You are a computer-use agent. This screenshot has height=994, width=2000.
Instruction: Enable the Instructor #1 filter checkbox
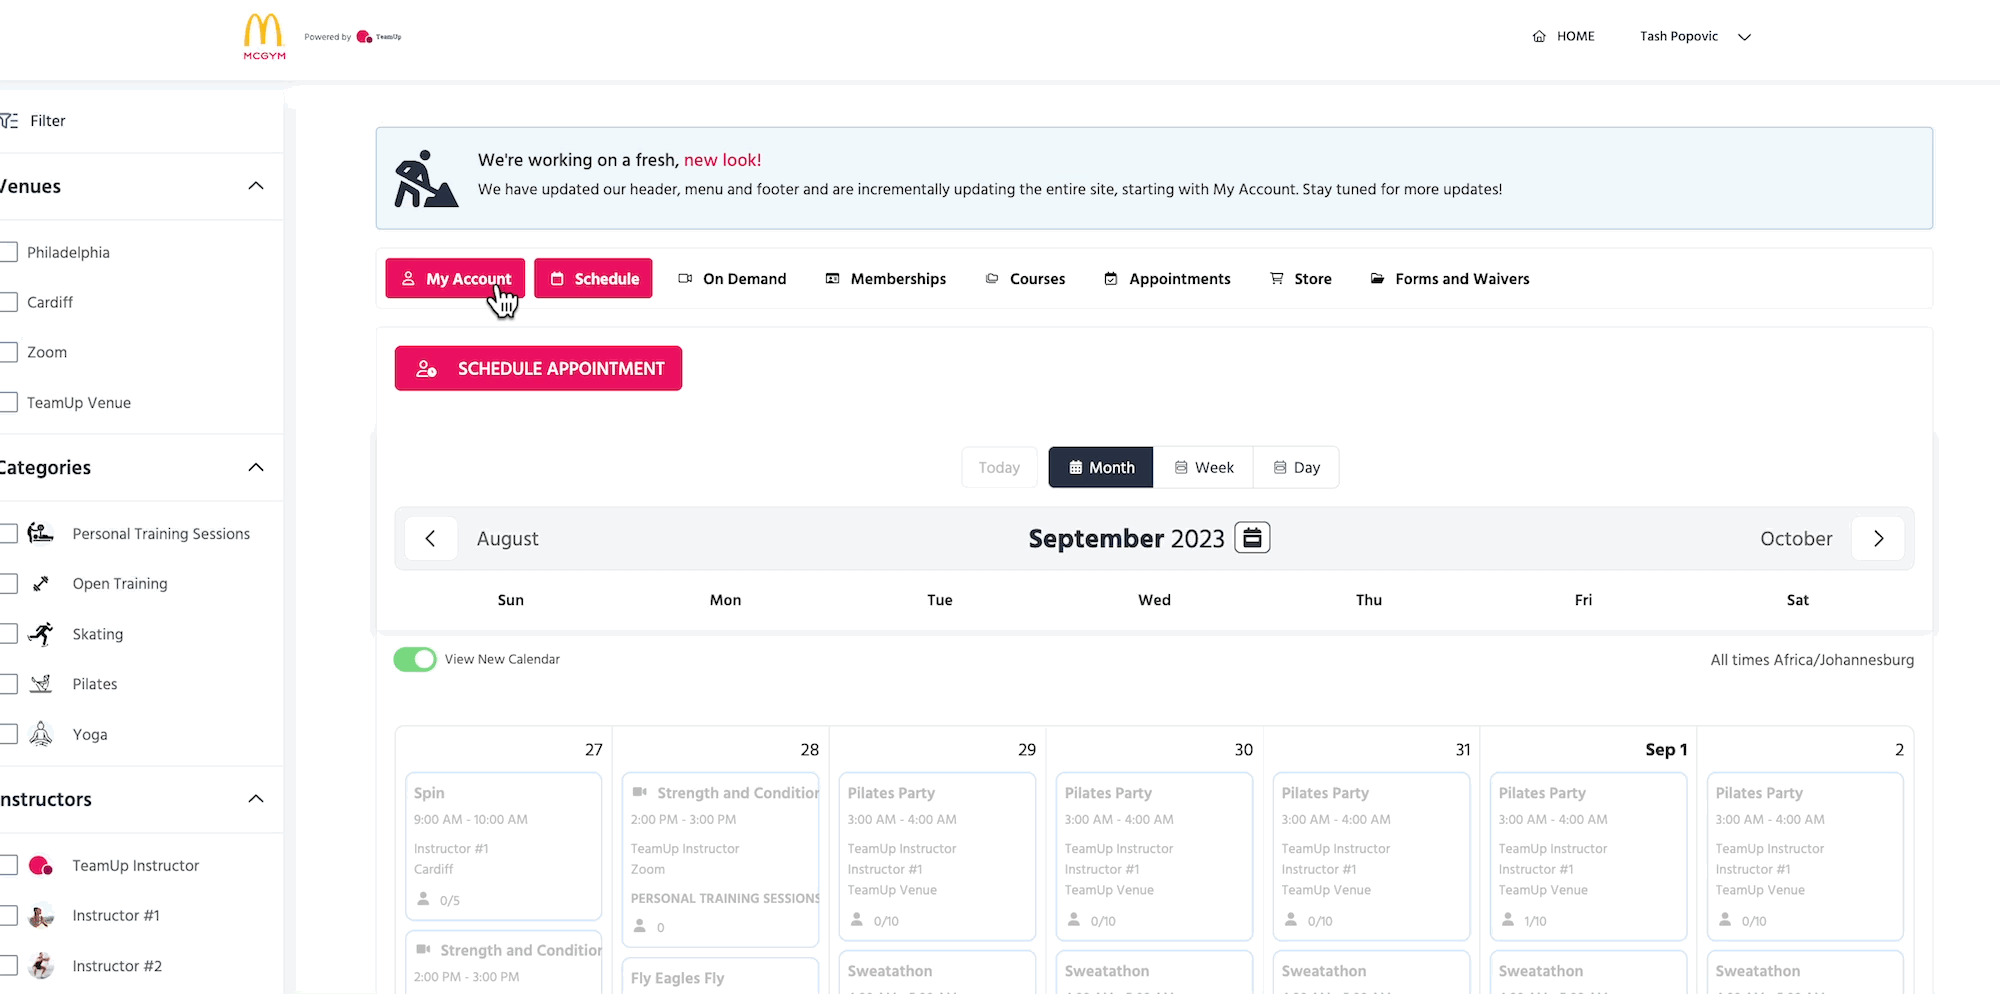[9, 915]
